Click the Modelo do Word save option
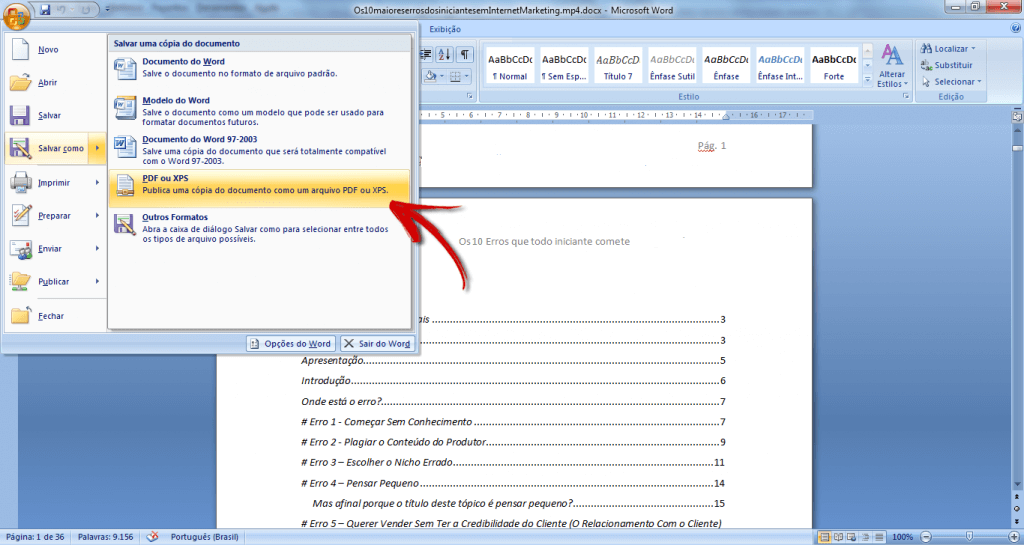The width and height of the screenshot is (1024, 545). click(x=260, y=111)
